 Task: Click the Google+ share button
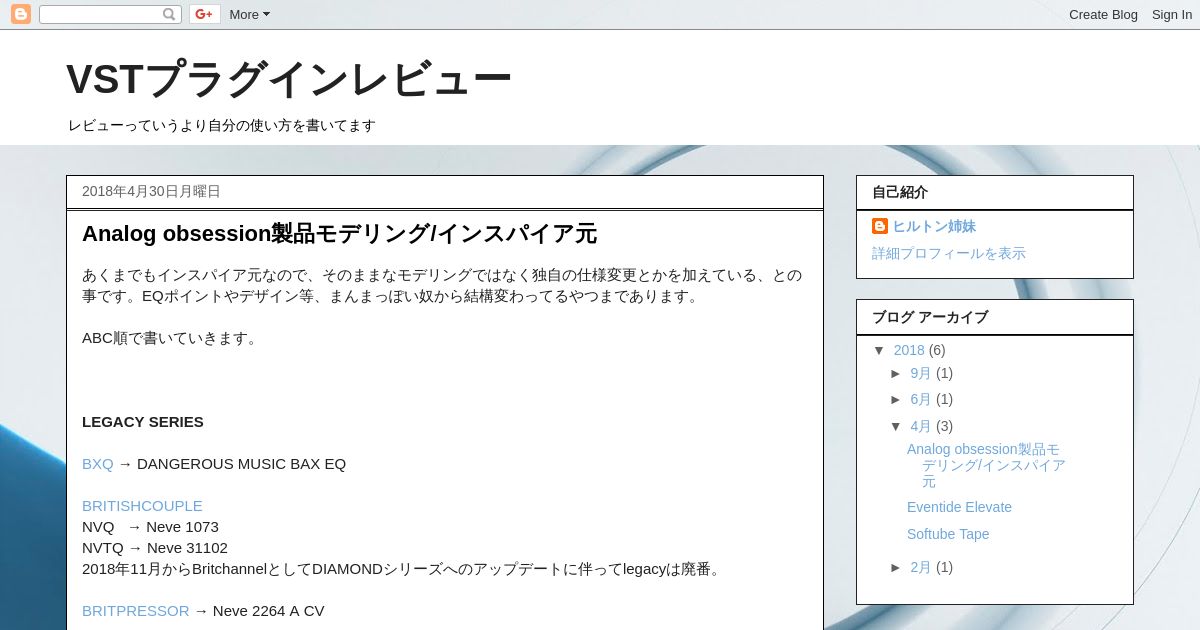pyautogui.click(x=205, y=14)
